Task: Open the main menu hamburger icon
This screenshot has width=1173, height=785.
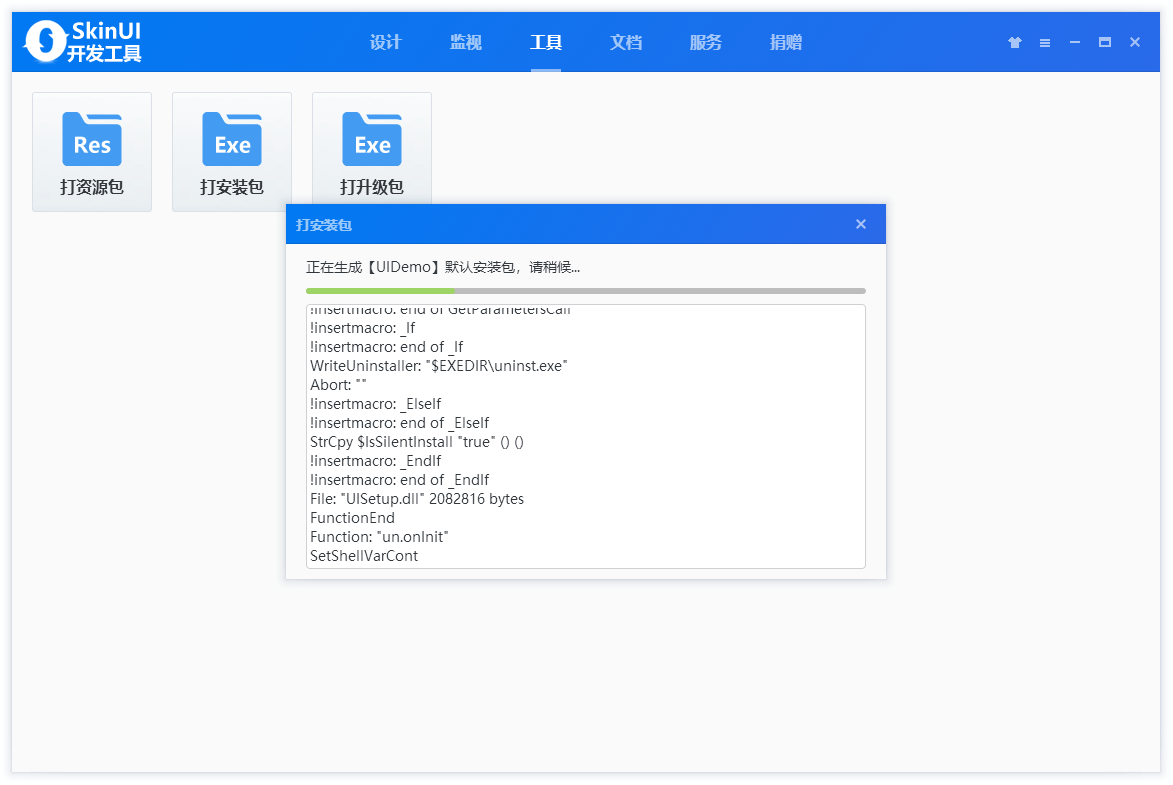Action: 1044,43
